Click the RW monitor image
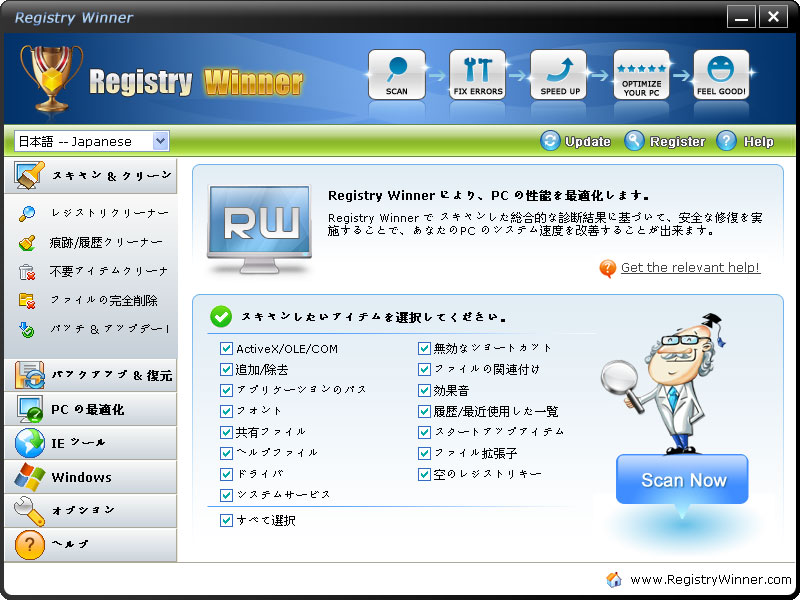This screenshot has height=600, width=800. (x=259, y=230)
